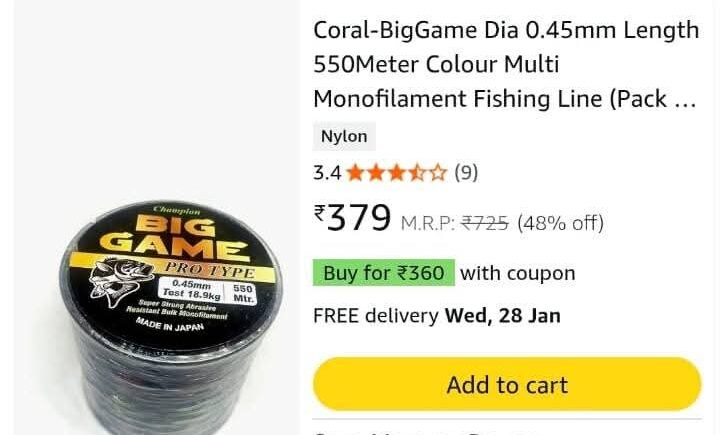
Task: Click the first filled orange star
Action: click(x=355, y=173)
